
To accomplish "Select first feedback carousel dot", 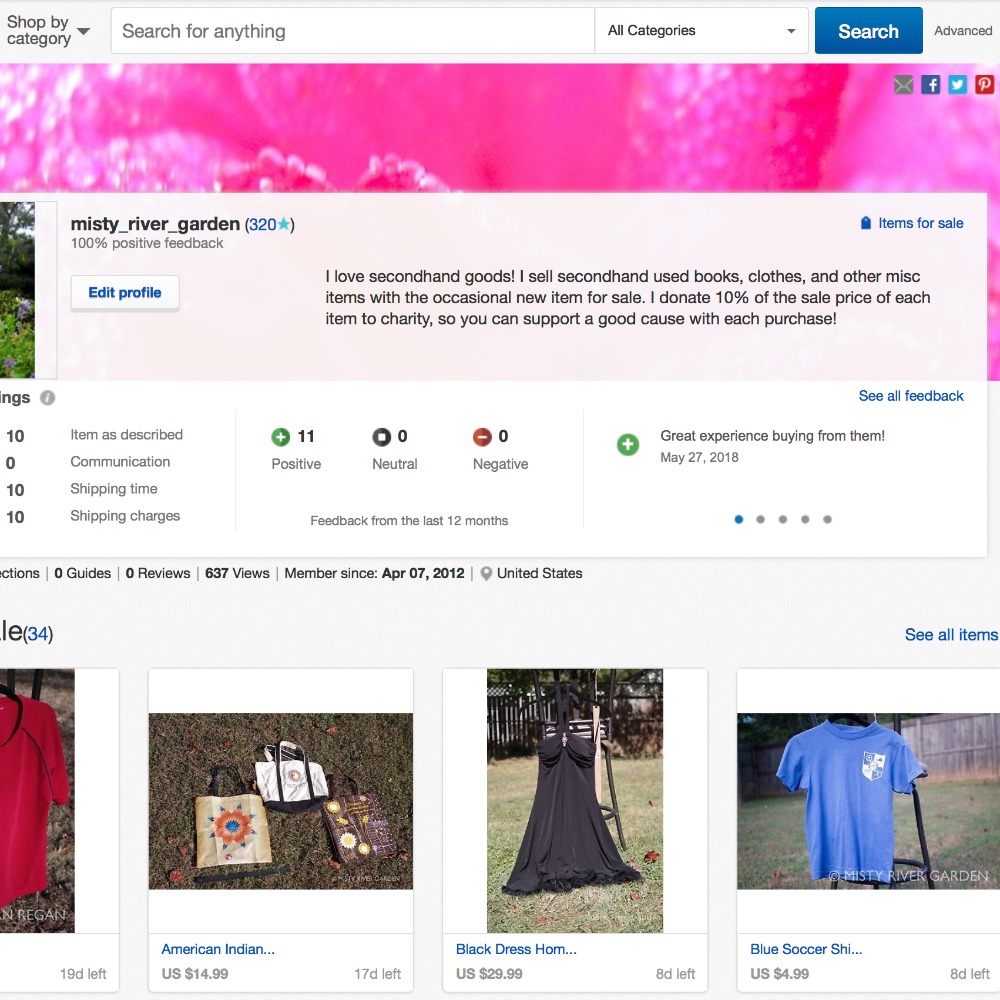I will pos(739,519).
